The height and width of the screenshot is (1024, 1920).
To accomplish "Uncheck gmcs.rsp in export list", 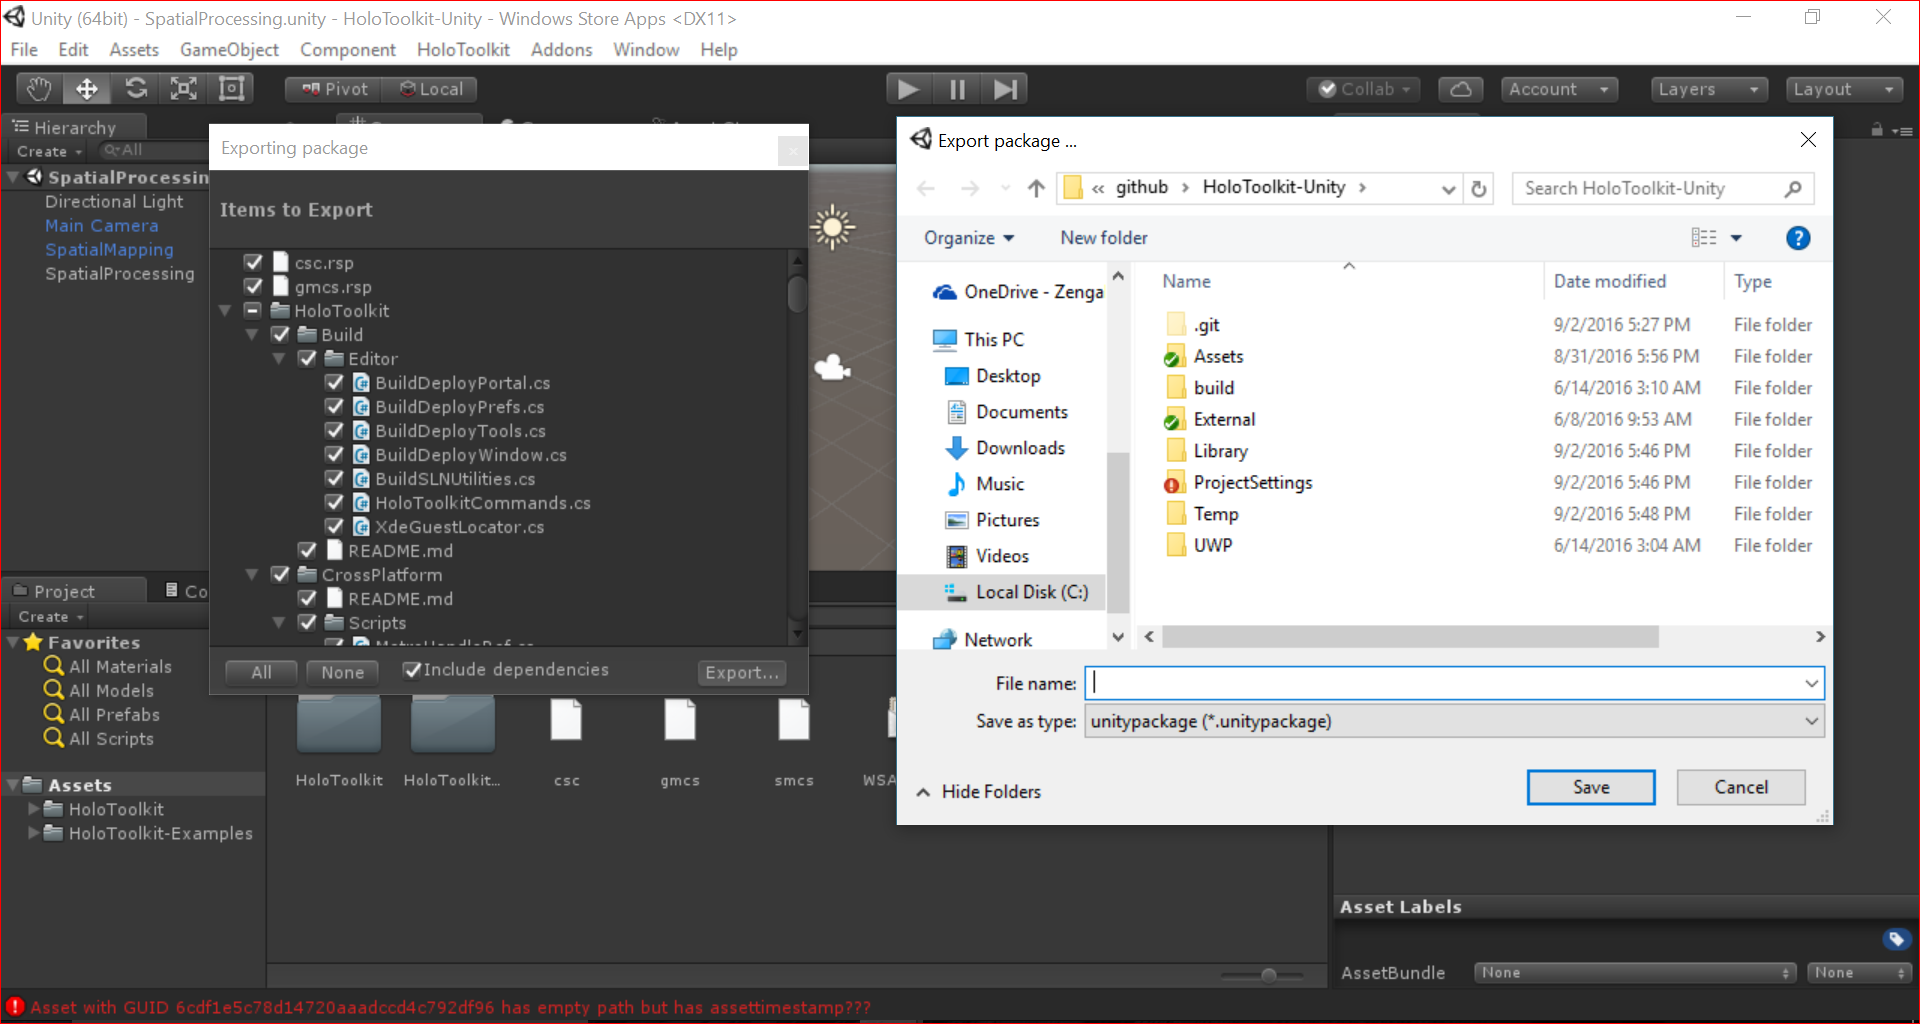I will pos(254,286).
